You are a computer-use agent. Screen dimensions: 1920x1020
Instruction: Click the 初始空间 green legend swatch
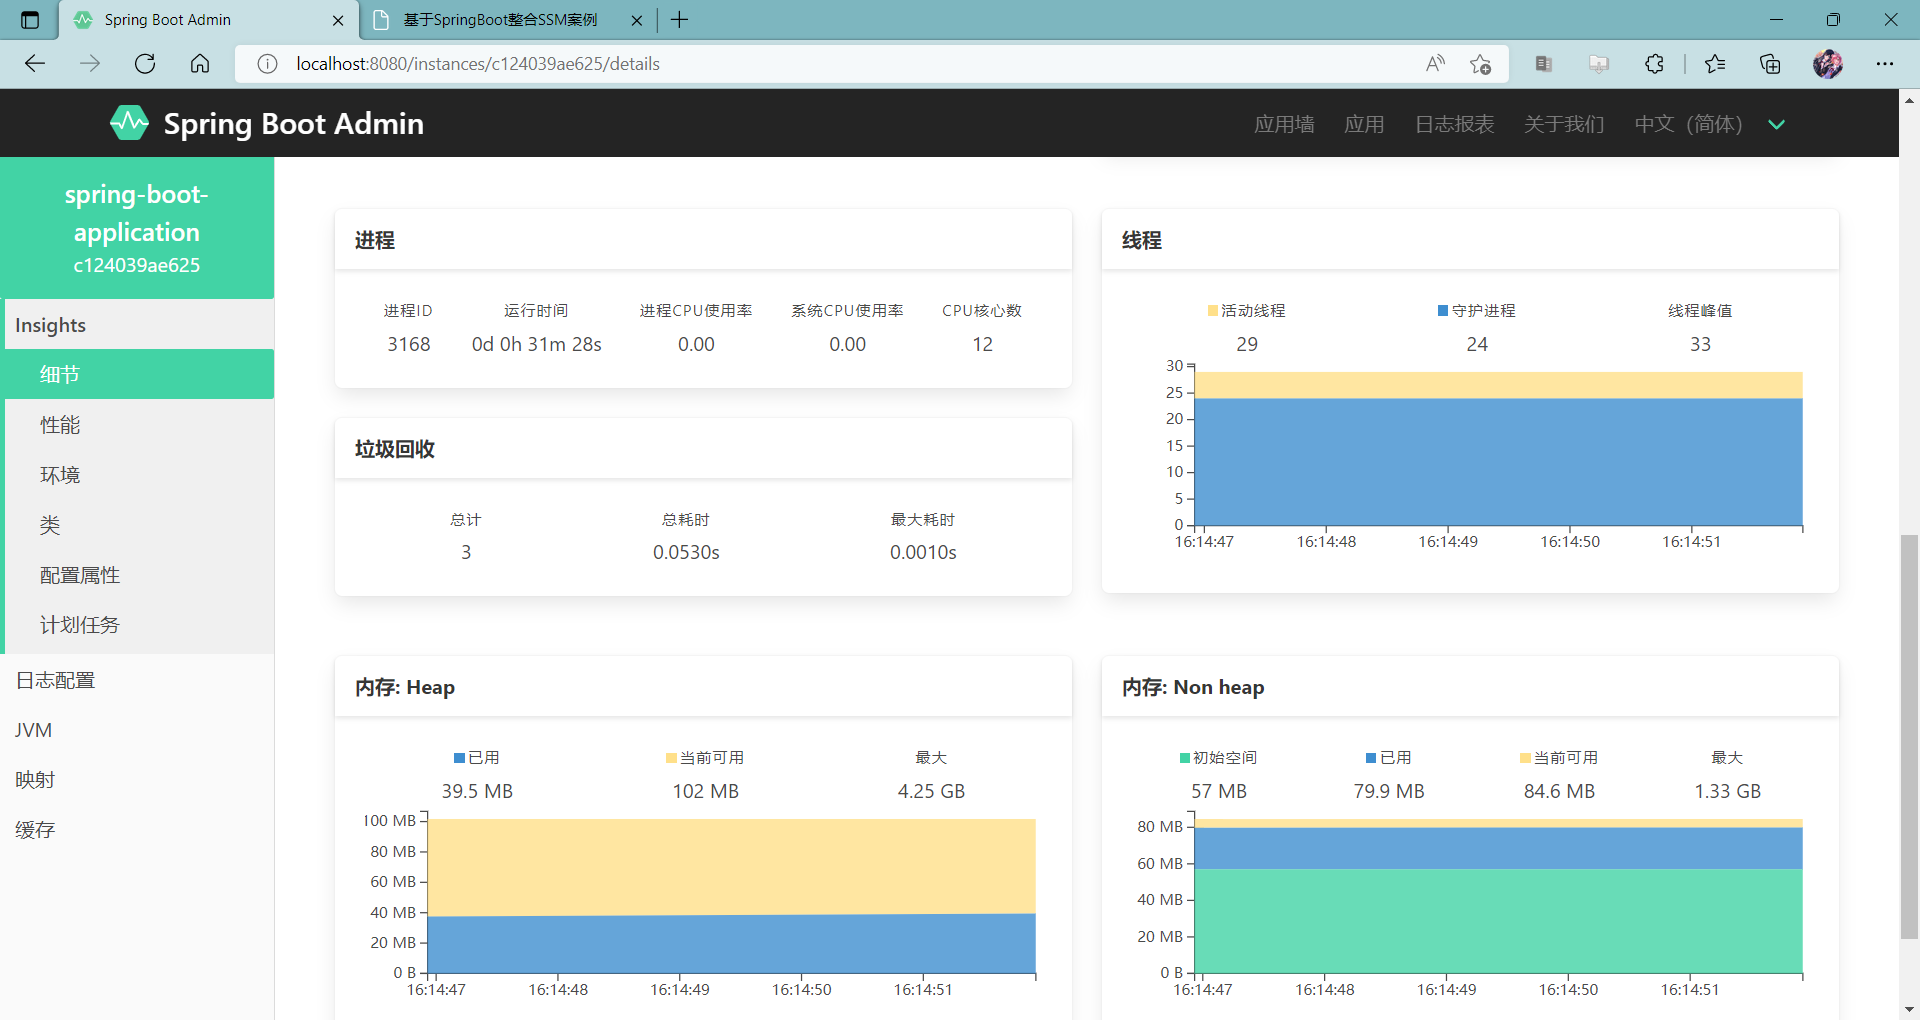point(1185,758)
